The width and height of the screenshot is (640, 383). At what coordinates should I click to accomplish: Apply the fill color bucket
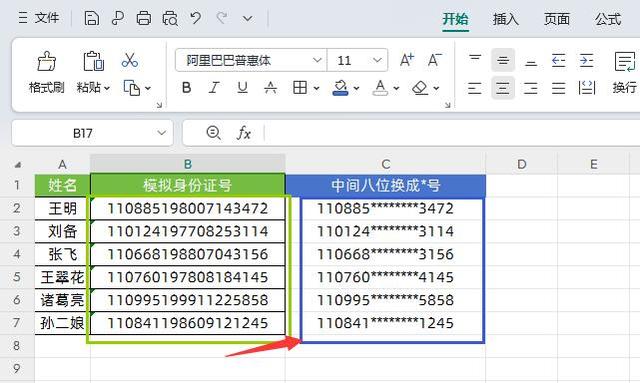pos(340,88)
